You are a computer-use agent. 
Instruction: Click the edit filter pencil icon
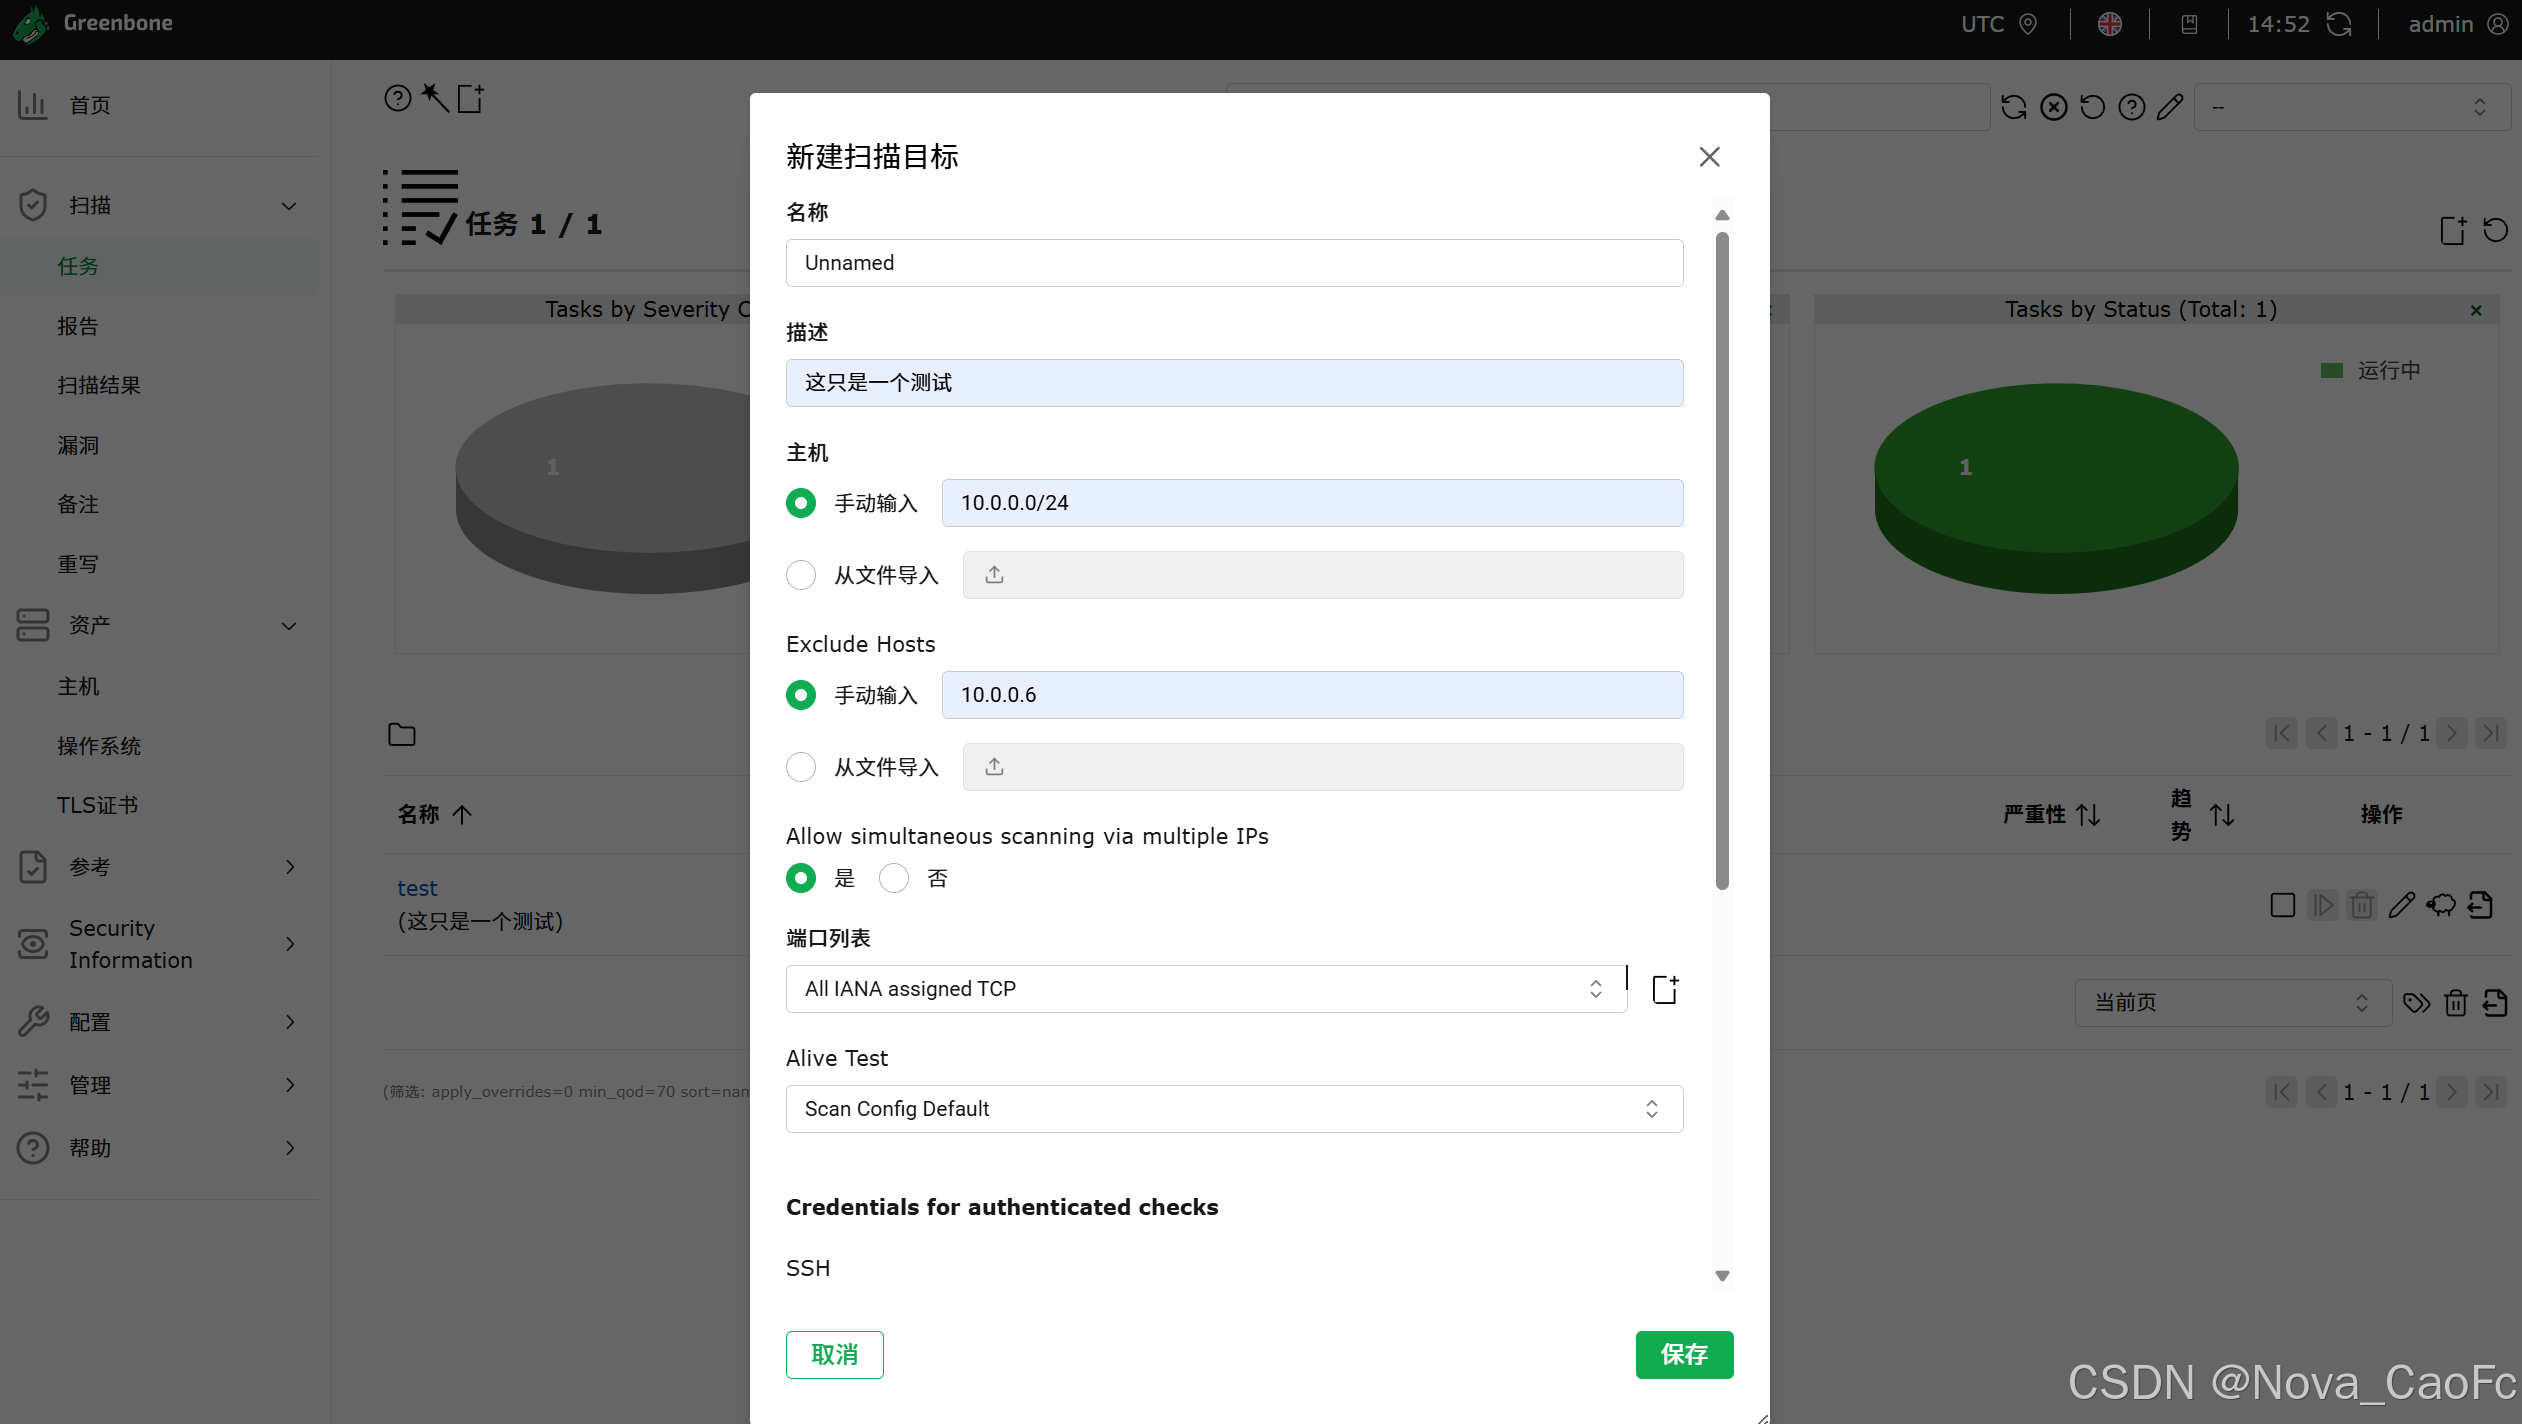(x=2169, y=107)
